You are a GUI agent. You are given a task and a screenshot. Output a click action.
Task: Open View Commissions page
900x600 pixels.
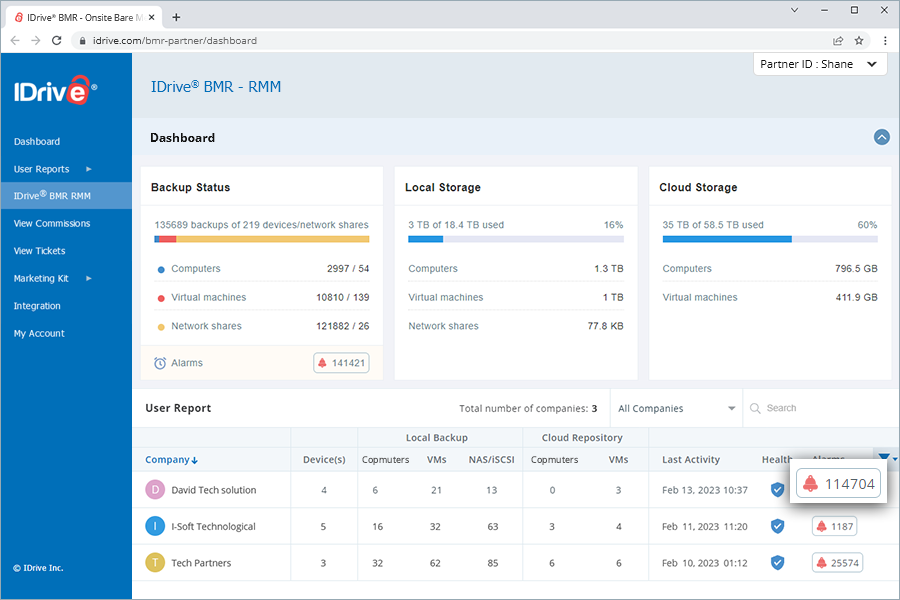(x=52, y=223)
